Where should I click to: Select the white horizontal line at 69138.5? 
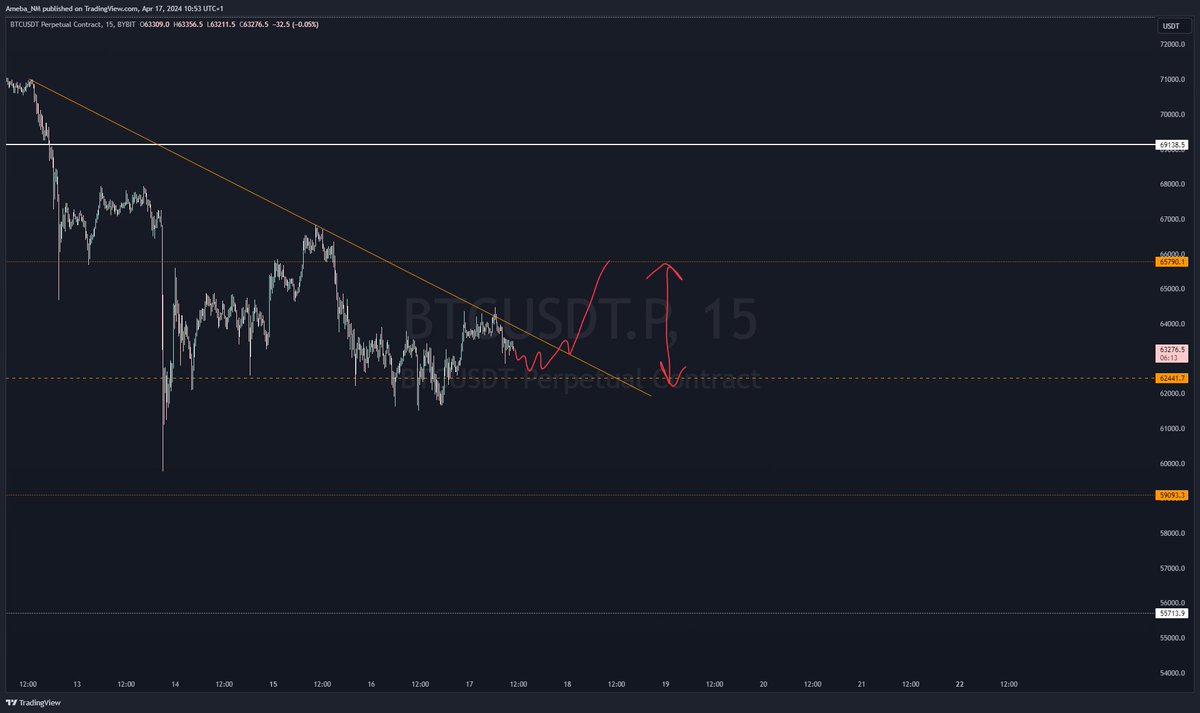(580, 145)
